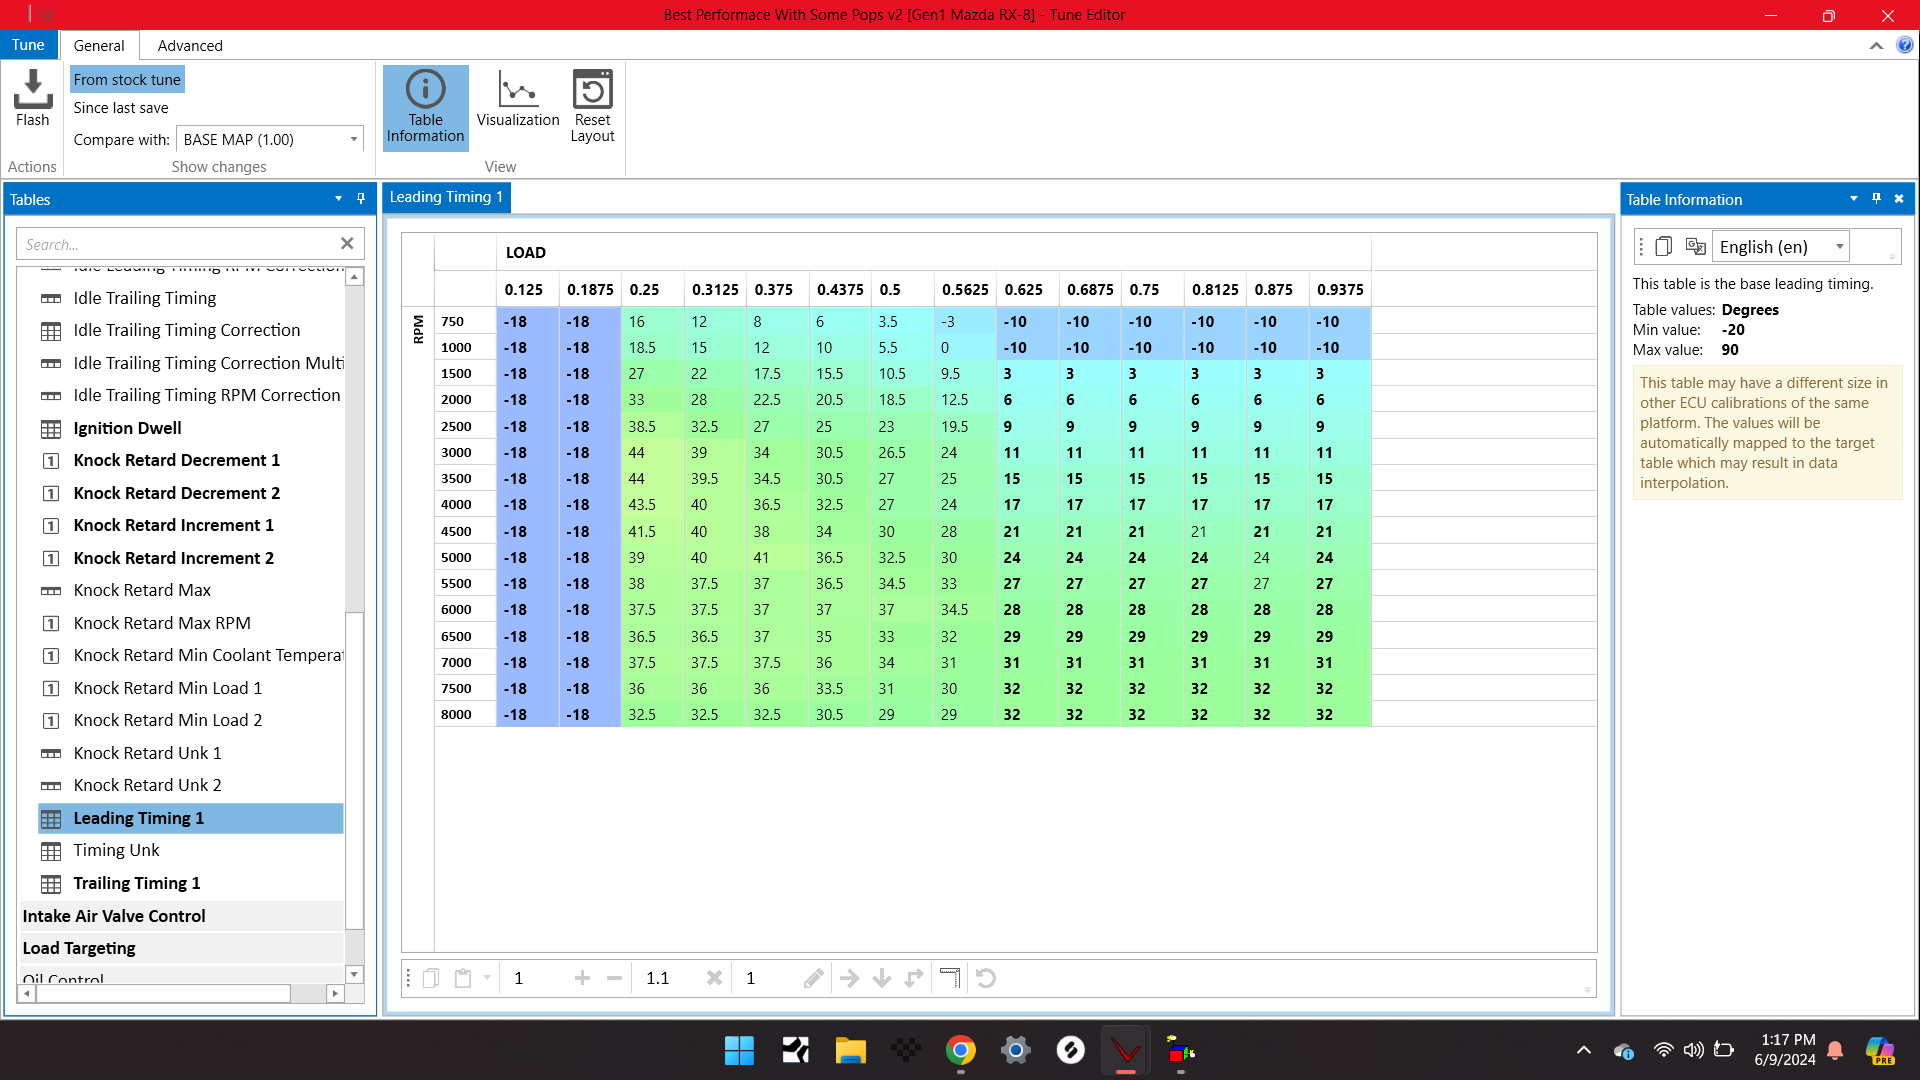
Task: Click the interpolate vertically down arrow
Action: 882,978
